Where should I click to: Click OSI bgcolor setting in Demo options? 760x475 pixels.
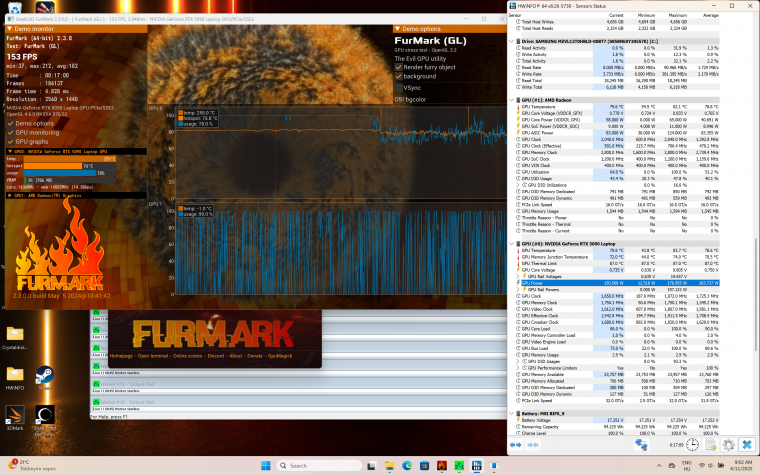[x=410, y=99]
